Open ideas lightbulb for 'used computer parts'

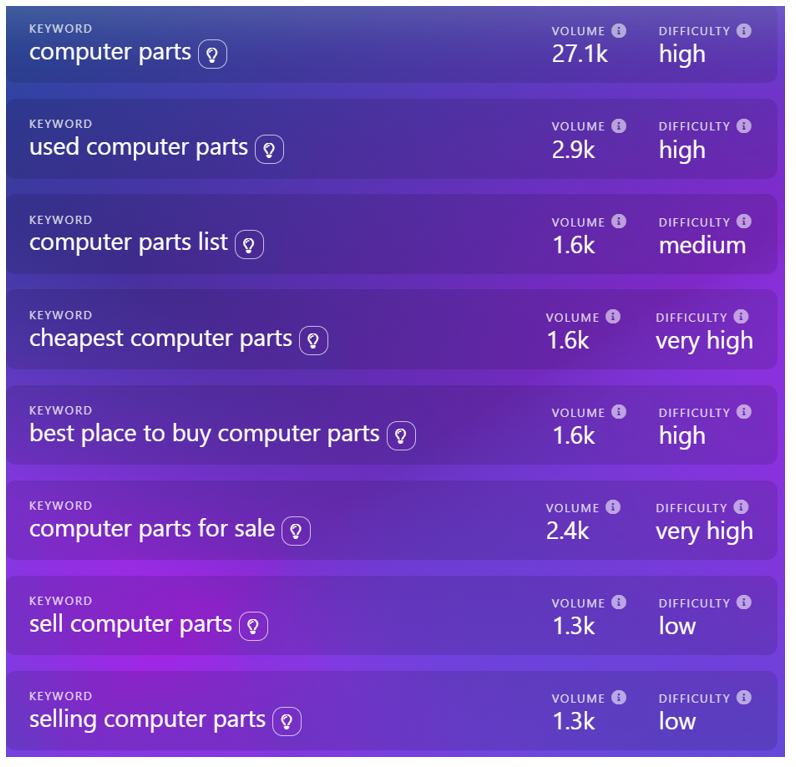(x=269, y=150)
